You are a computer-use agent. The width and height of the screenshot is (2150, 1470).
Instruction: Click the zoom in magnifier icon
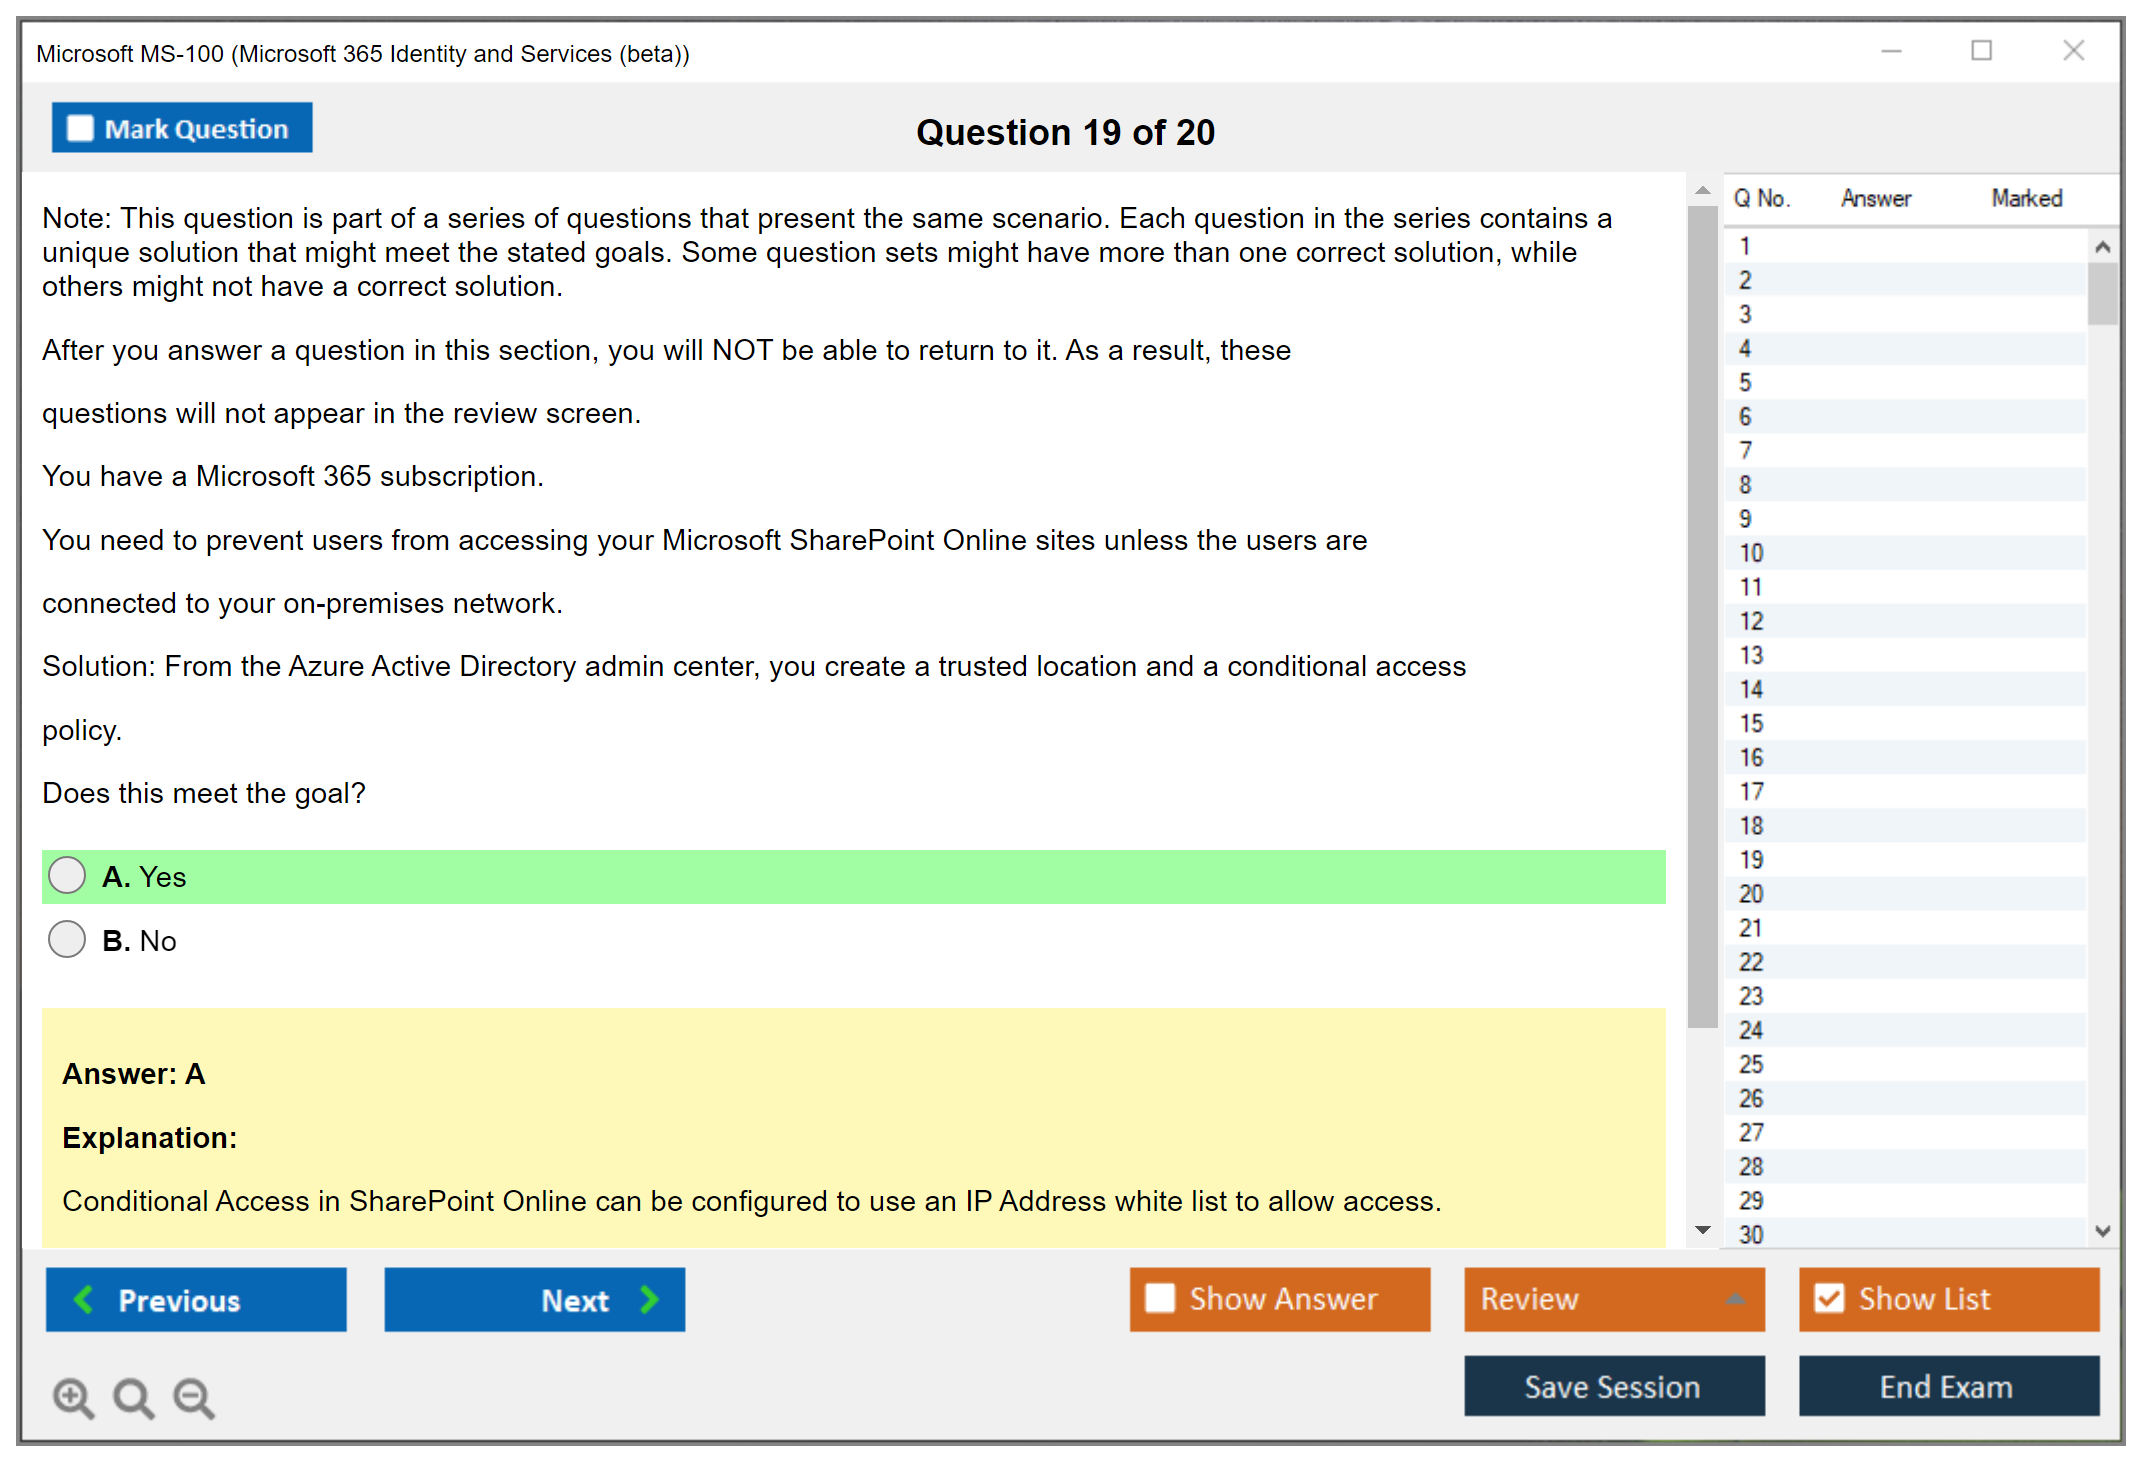point(73,1397)
